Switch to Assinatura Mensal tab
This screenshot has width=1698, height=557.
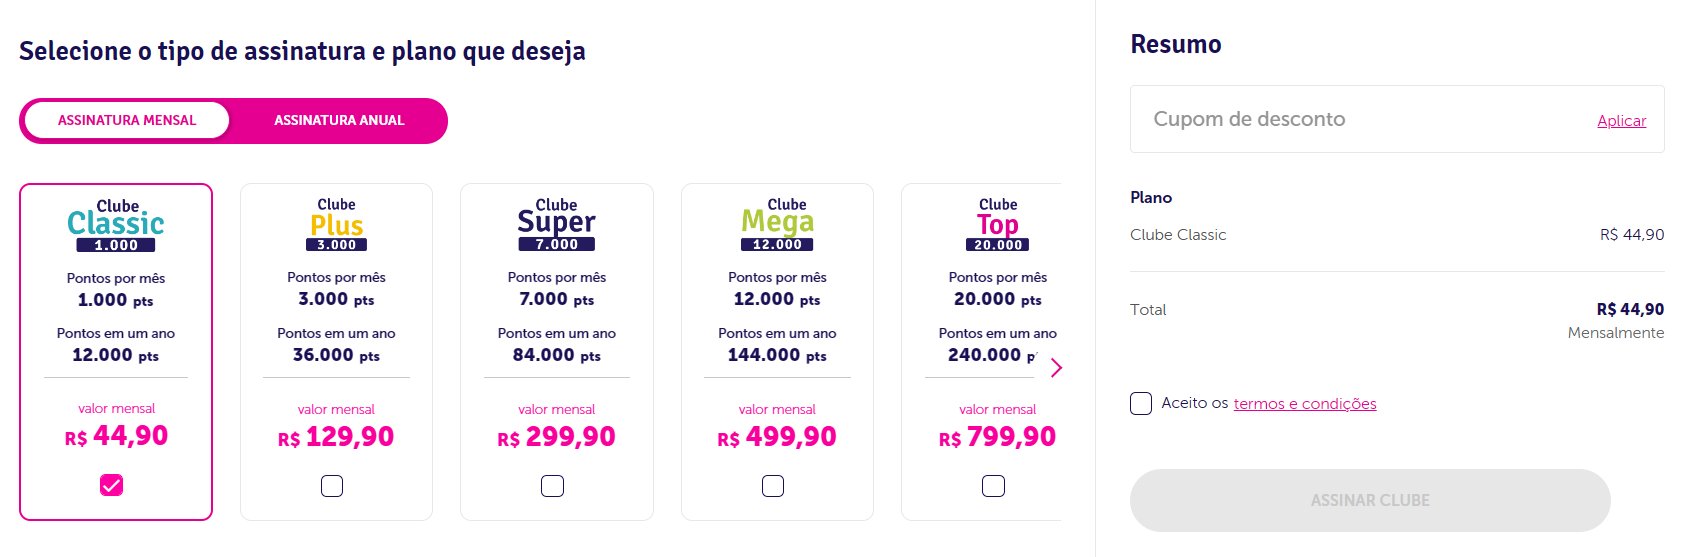point(127,120)
